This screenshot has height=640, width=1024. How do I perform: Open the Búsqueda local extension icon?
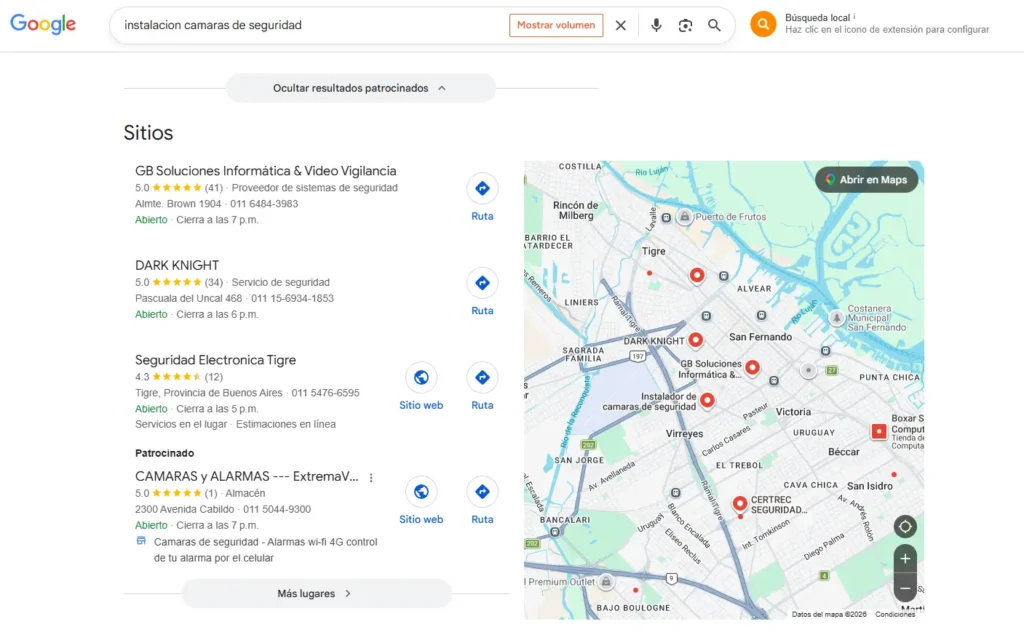(x=763, y=23)
